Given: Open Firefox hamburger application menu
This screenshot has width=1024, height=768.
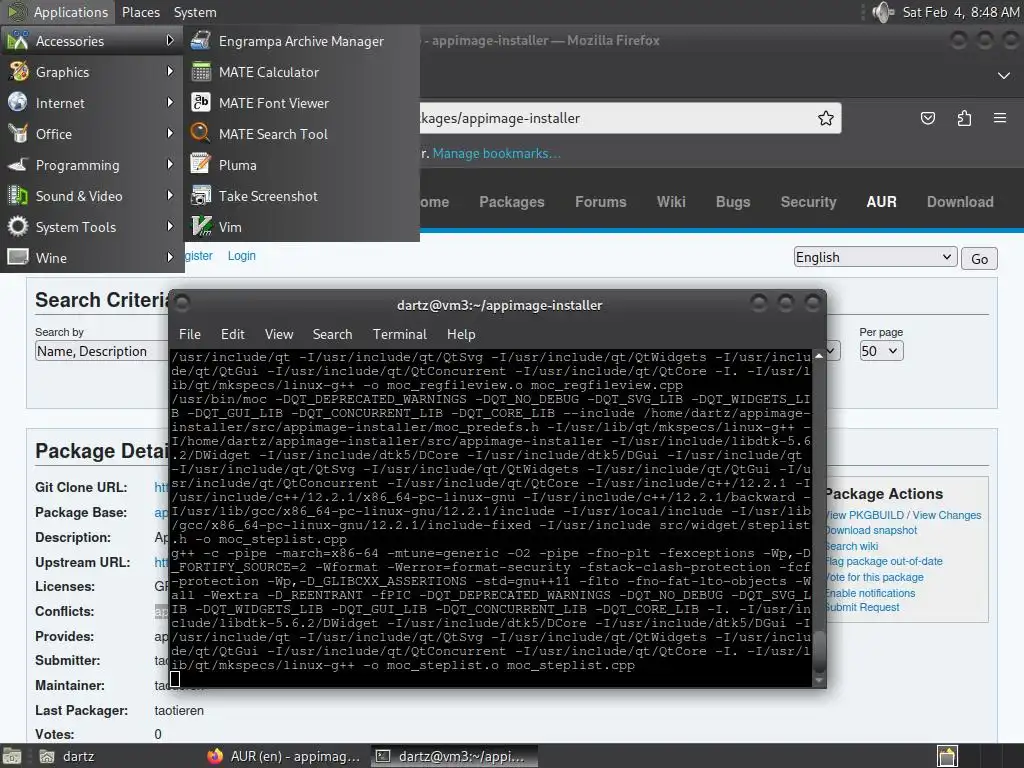Looking at the screenshot, I should 1000,118.
